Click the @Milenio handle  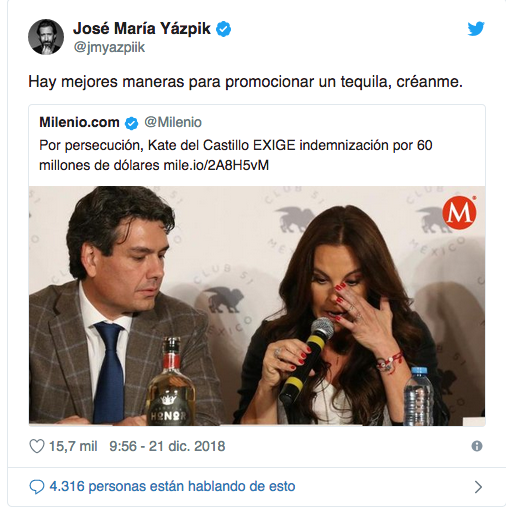tap(173, 122)
